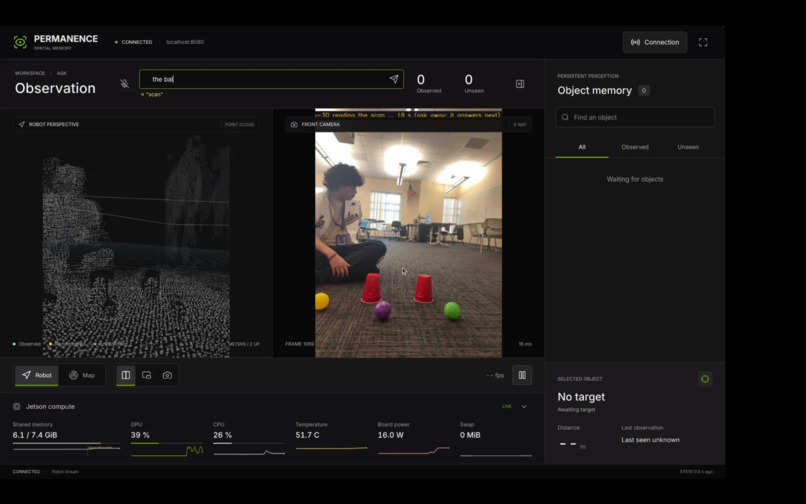
Task: Click the Robot Perspective navigation arrow icon
Action: pyautogui.click(x=22, y=124)
